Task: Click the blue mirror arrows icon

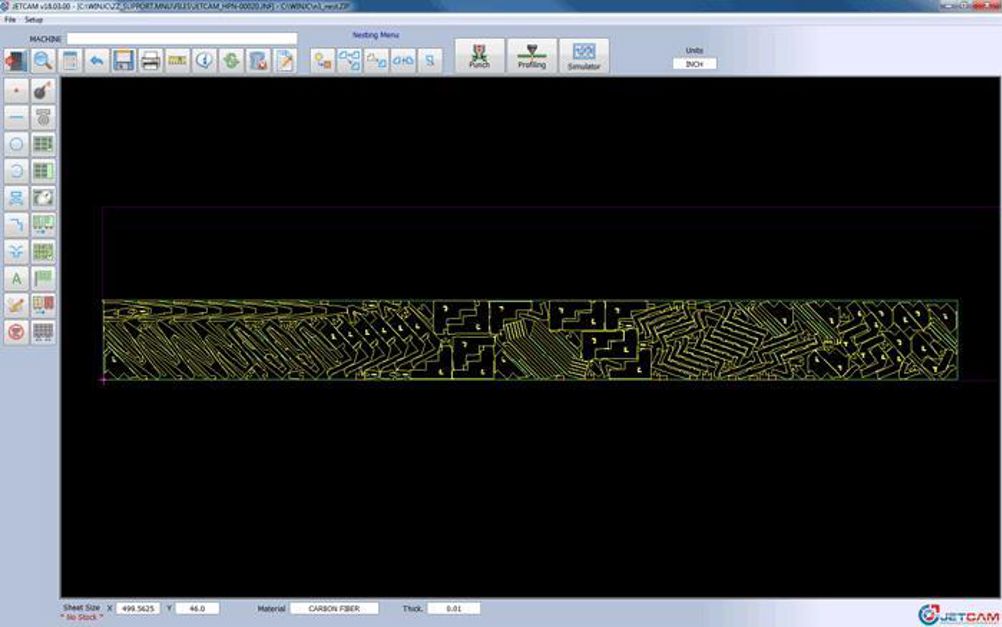Action: coord(16,252)
